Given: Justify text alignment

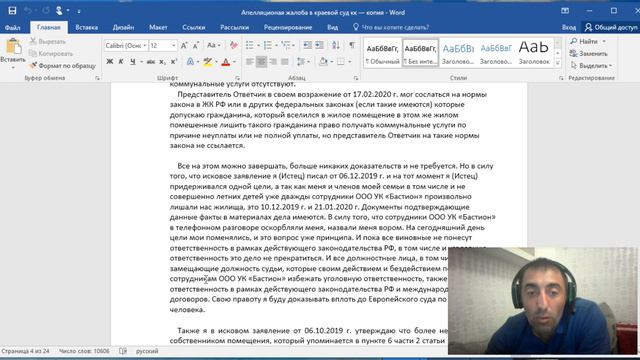Looking at the screenshot, I should [x=284, y=62].
